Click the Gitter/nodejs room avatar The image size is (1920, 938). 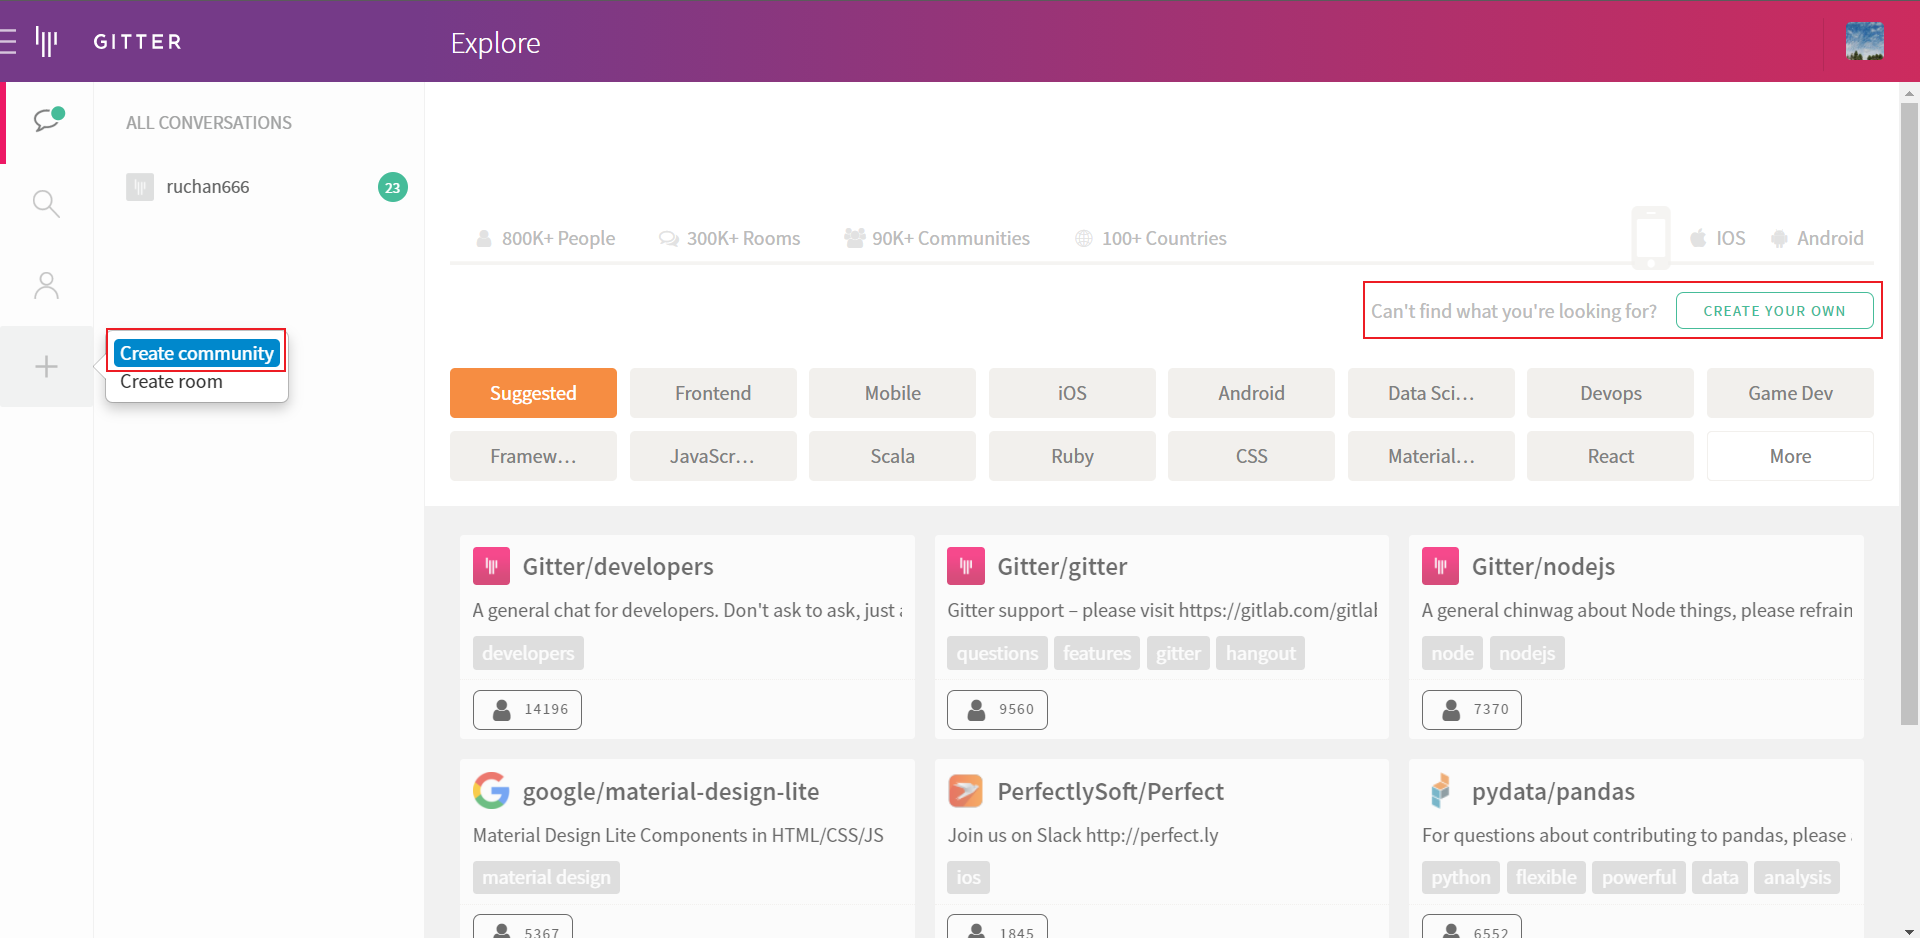click(1440, 566)
